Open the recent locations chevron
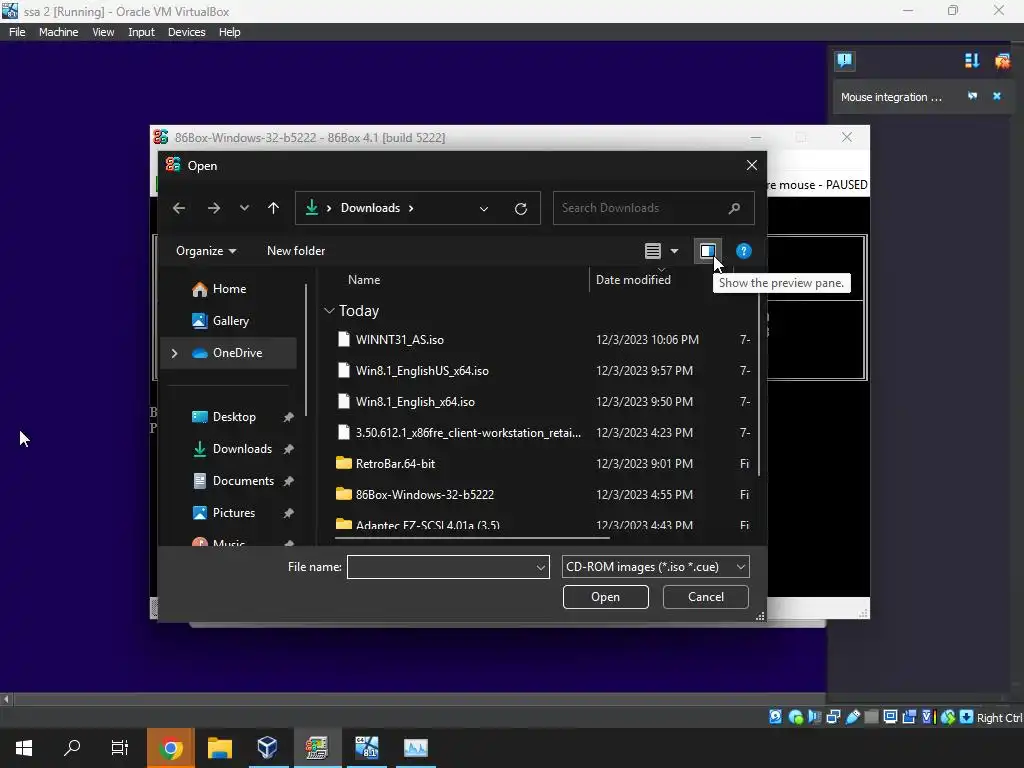 [244, 208]
